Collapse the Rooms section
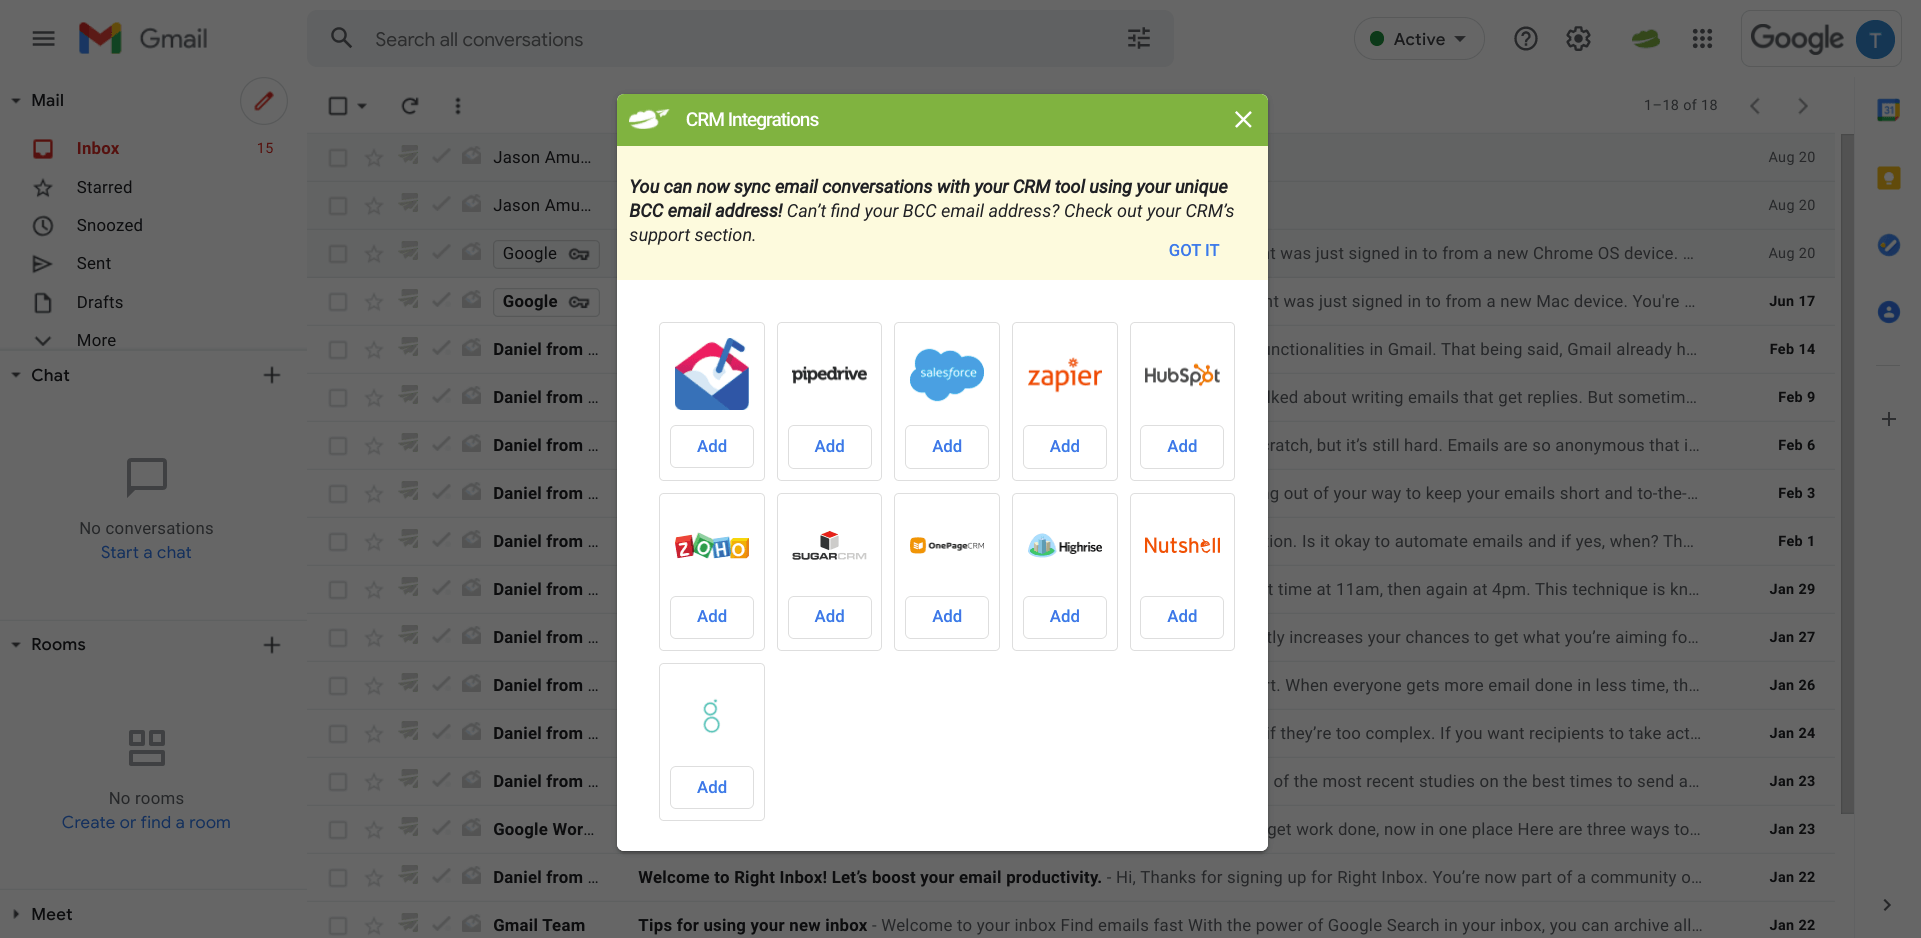 click(x=16, y=645)
